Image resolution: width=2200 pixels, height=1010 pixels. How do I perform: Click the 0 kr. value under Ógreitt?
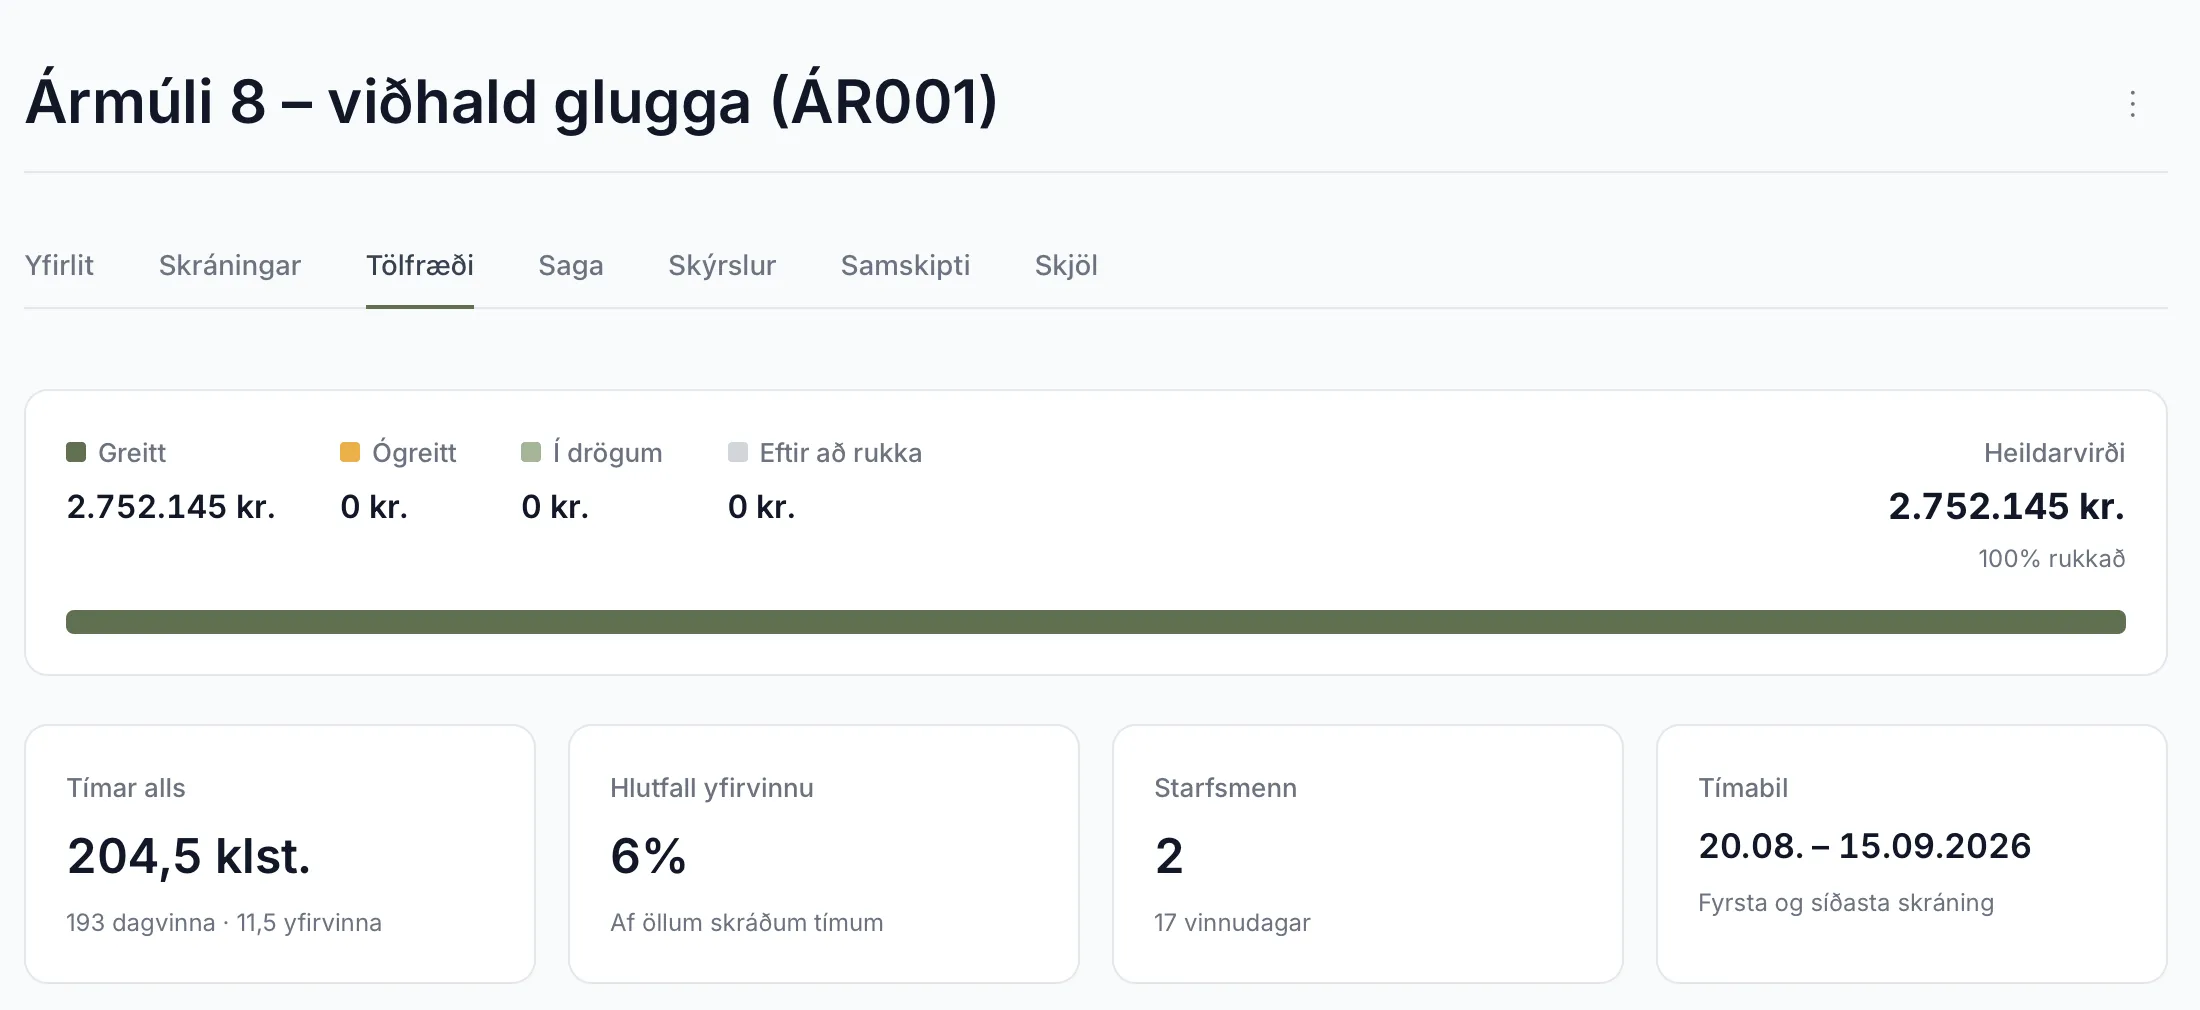pos(374,507)
